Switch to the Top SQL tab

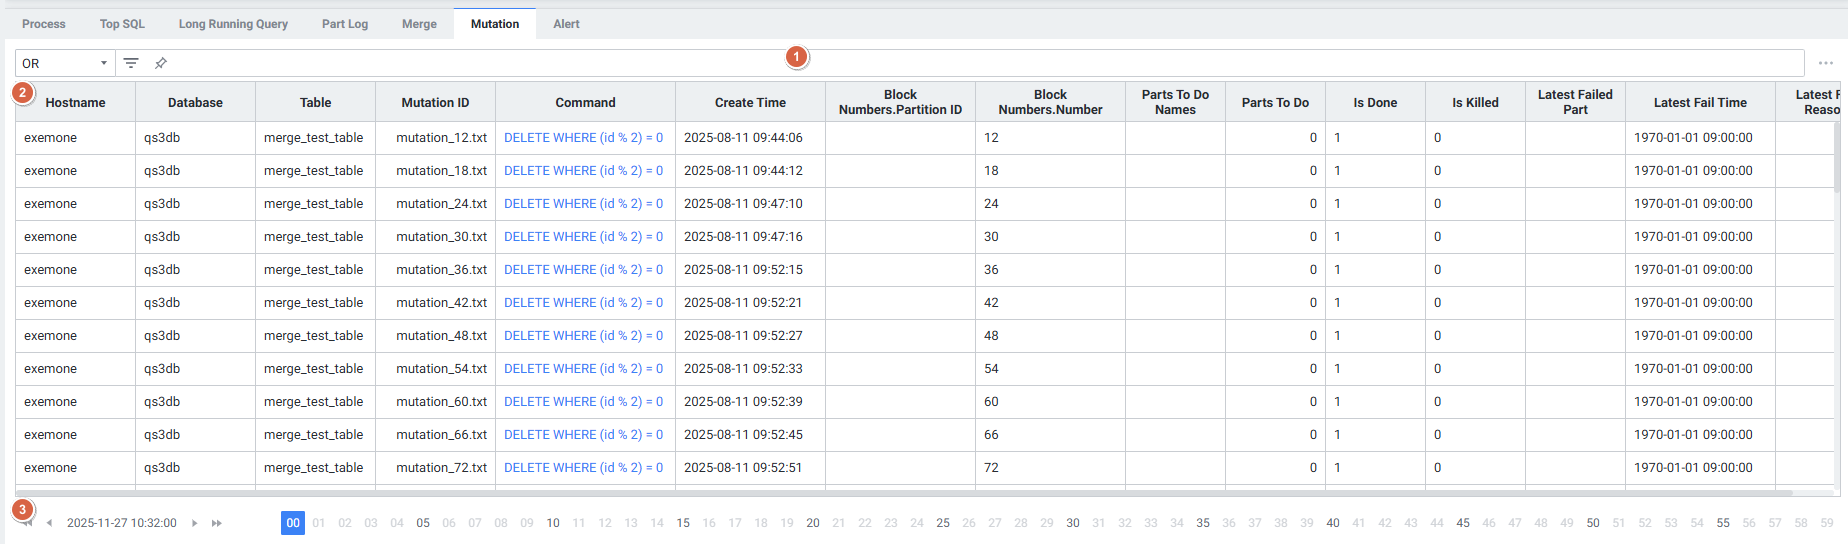122,24
